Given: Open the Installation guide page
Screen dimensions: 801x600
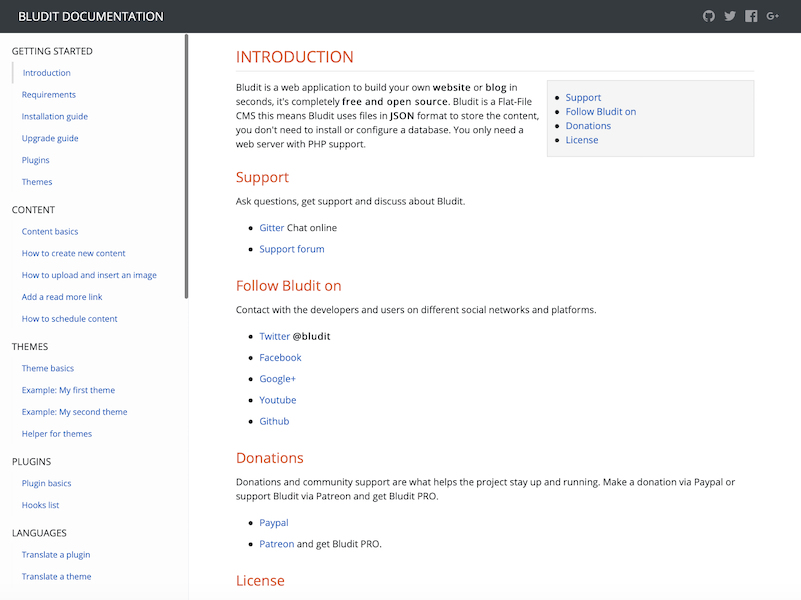Looking at the screenshot, I should coord(55,116).
